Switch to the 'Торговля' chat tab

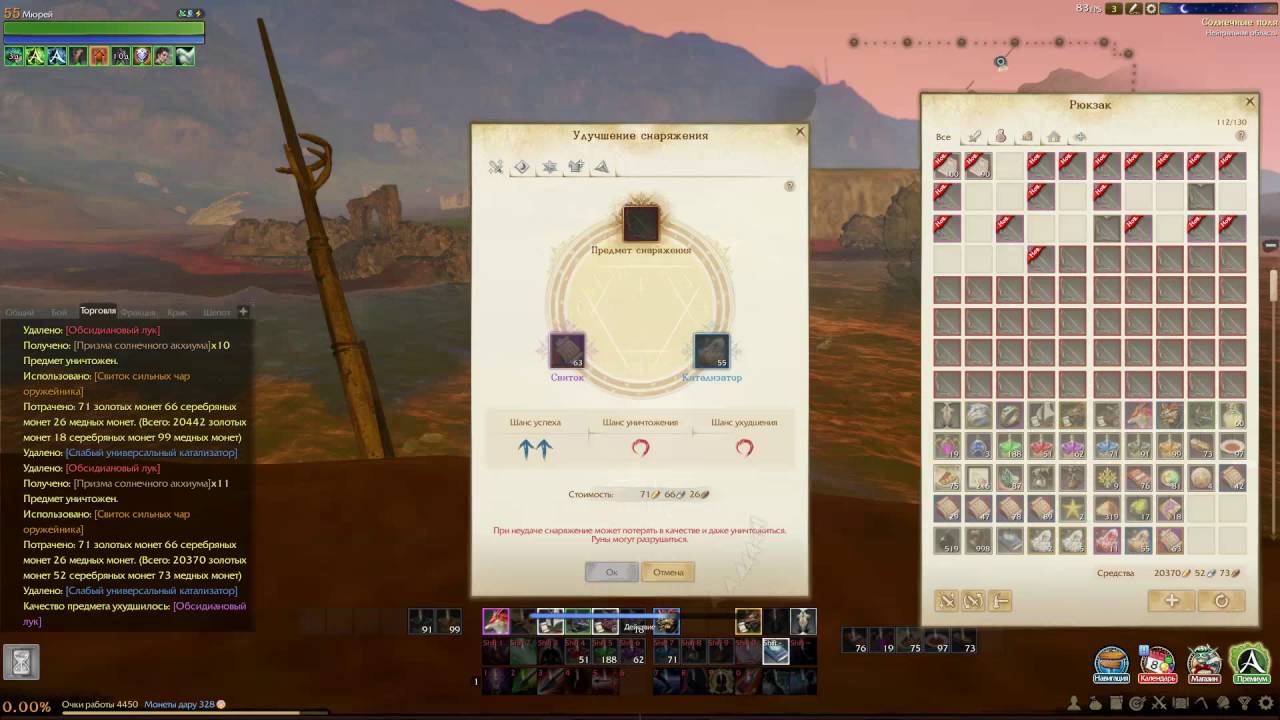coord(98,311)
